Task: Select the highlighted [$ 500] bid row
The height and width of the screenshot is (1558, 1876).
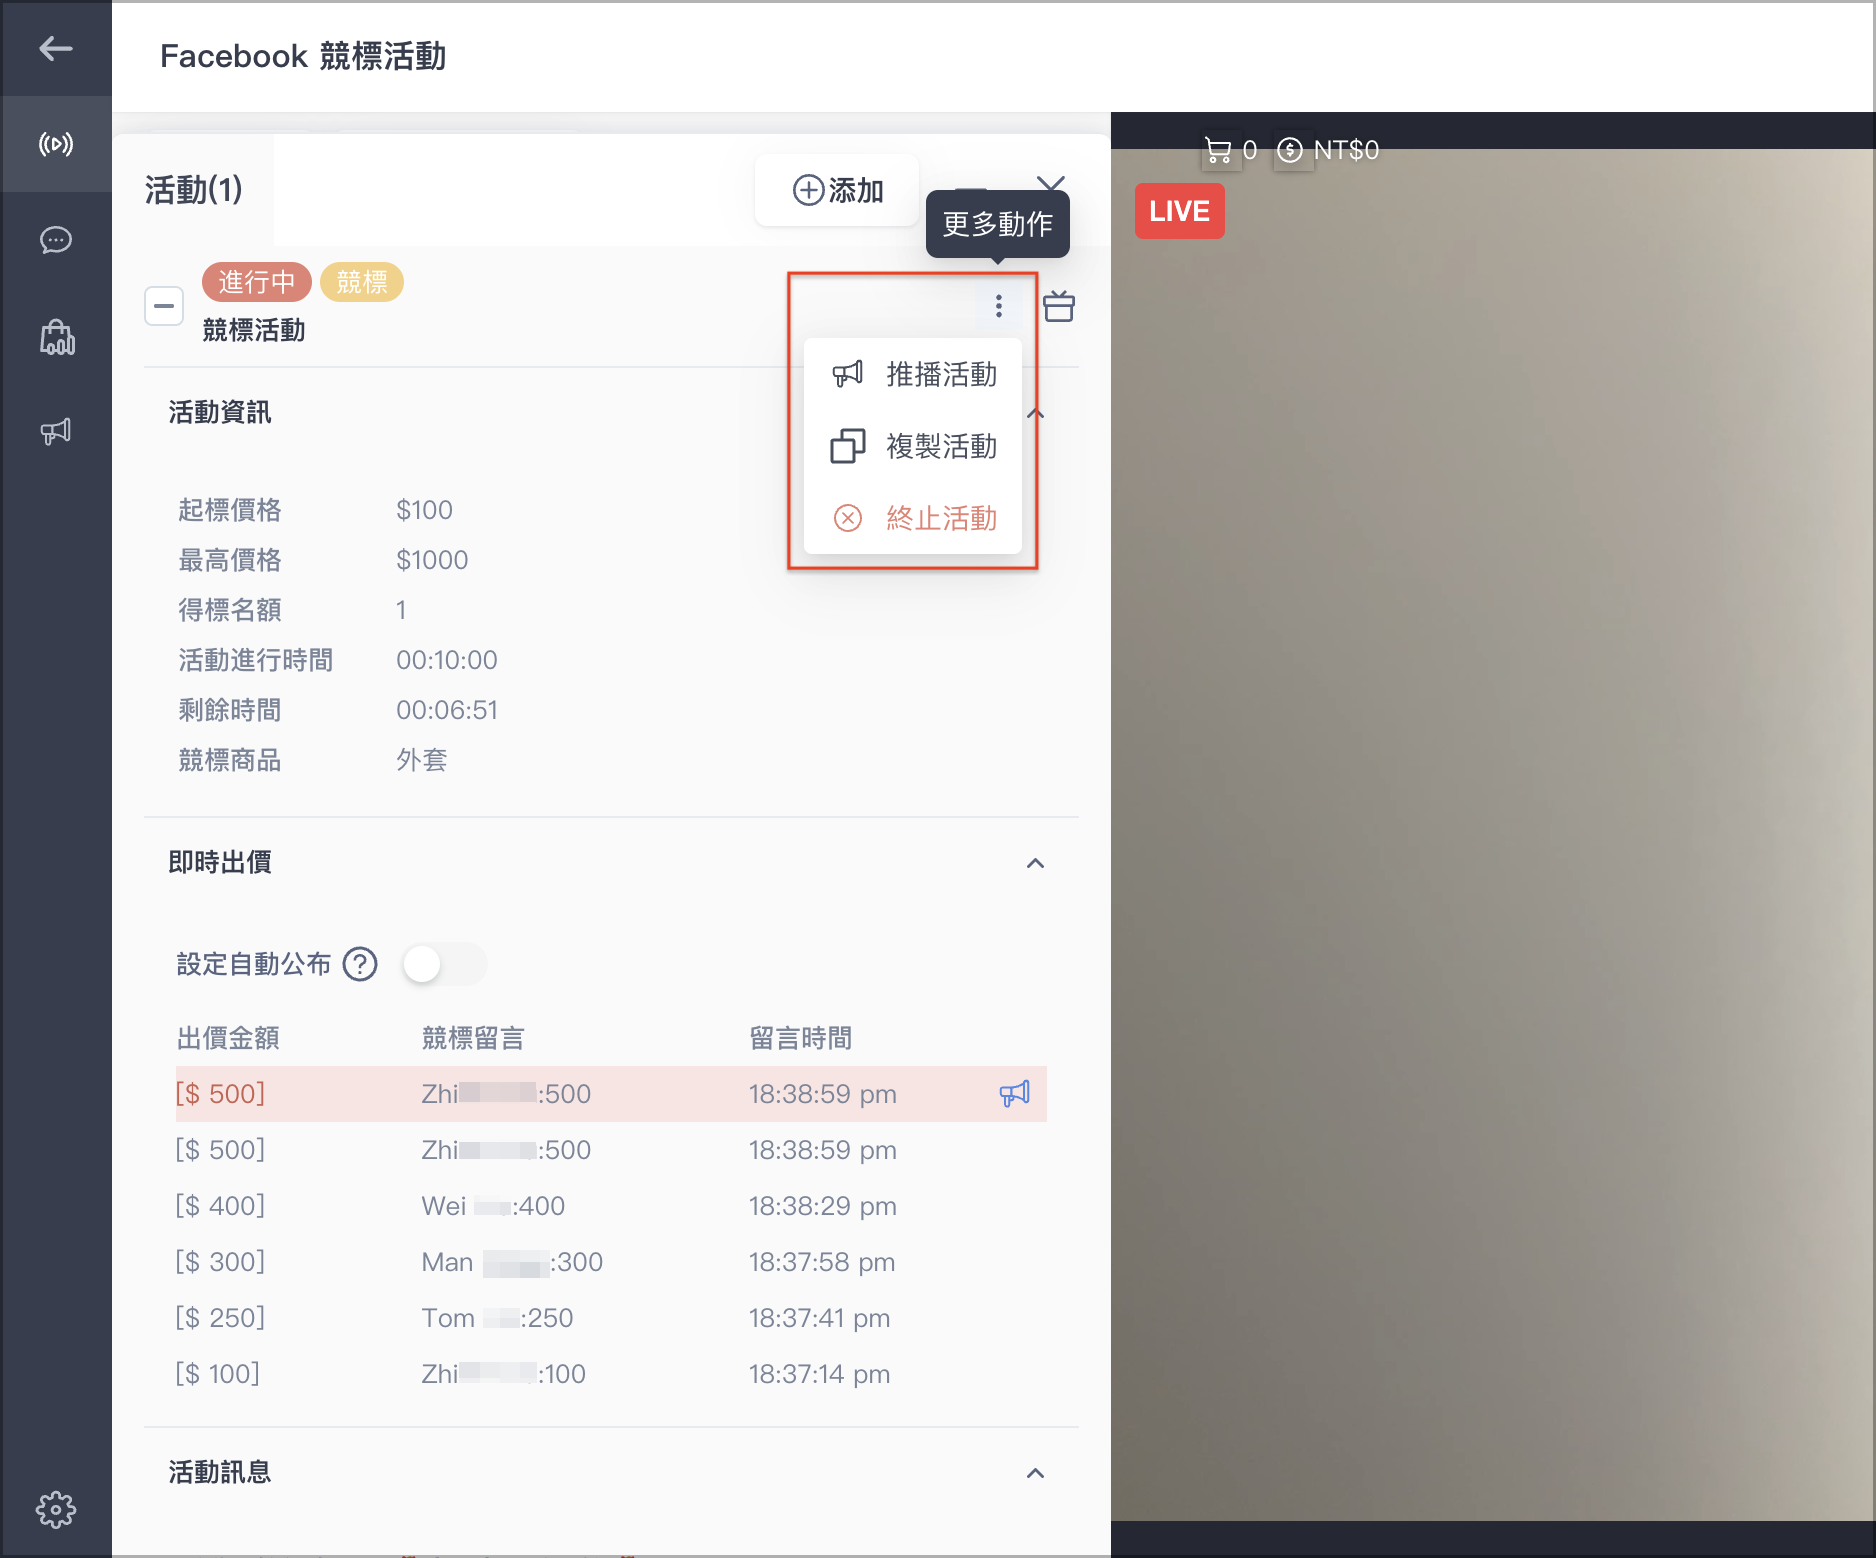Action: pyautogui.click(x=611, y=1093)
